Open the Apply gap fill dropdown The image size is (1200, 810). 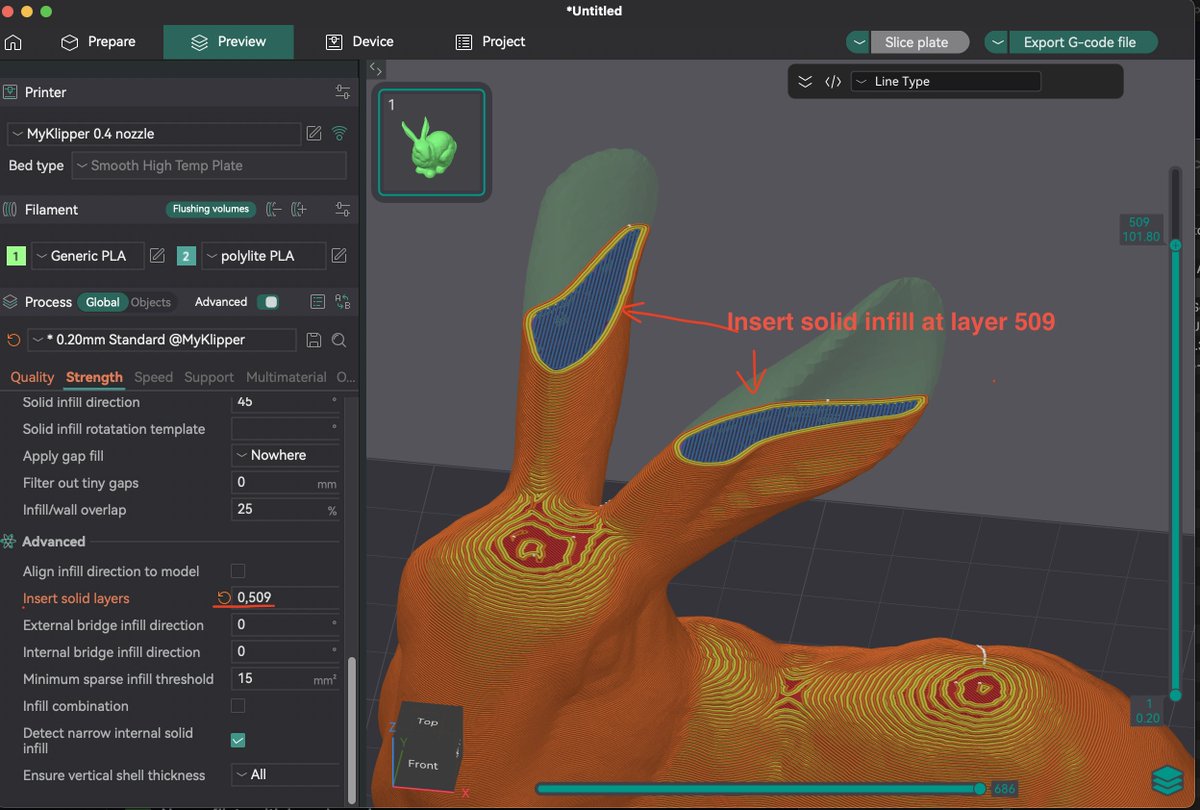(x=286, y=455)
